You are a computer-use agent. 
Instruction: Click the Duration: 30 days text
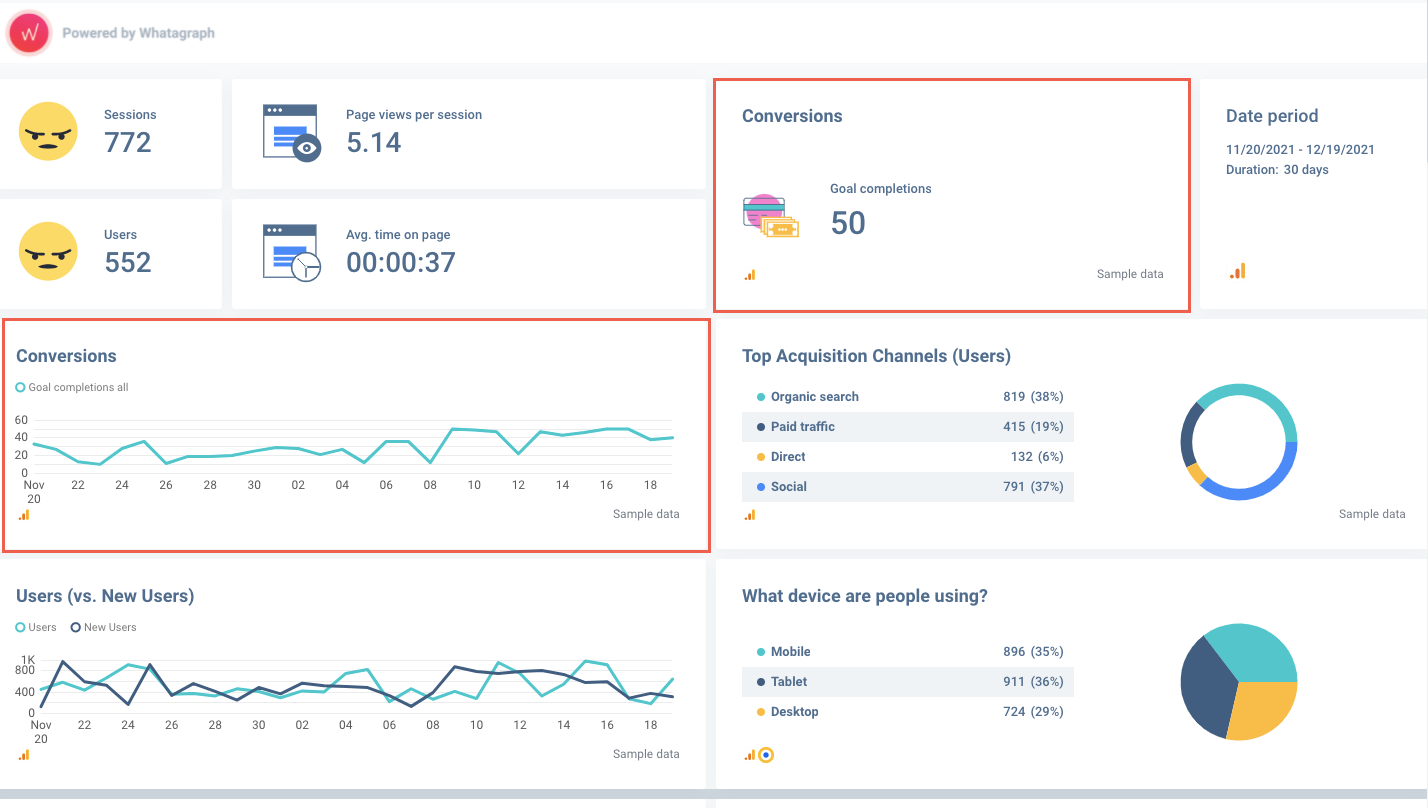tap(1277, 170)
